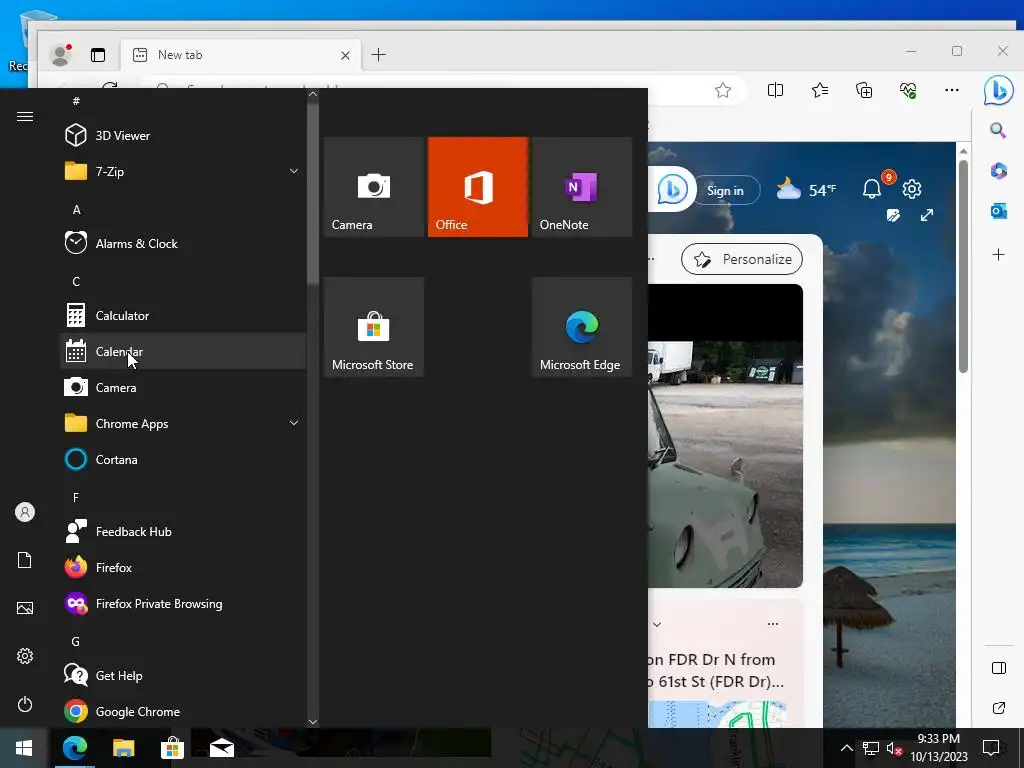The width and height of the screenshot is (1024, 768).
Task: Open Edge Favorites list icon
Action: click(820, 90)
